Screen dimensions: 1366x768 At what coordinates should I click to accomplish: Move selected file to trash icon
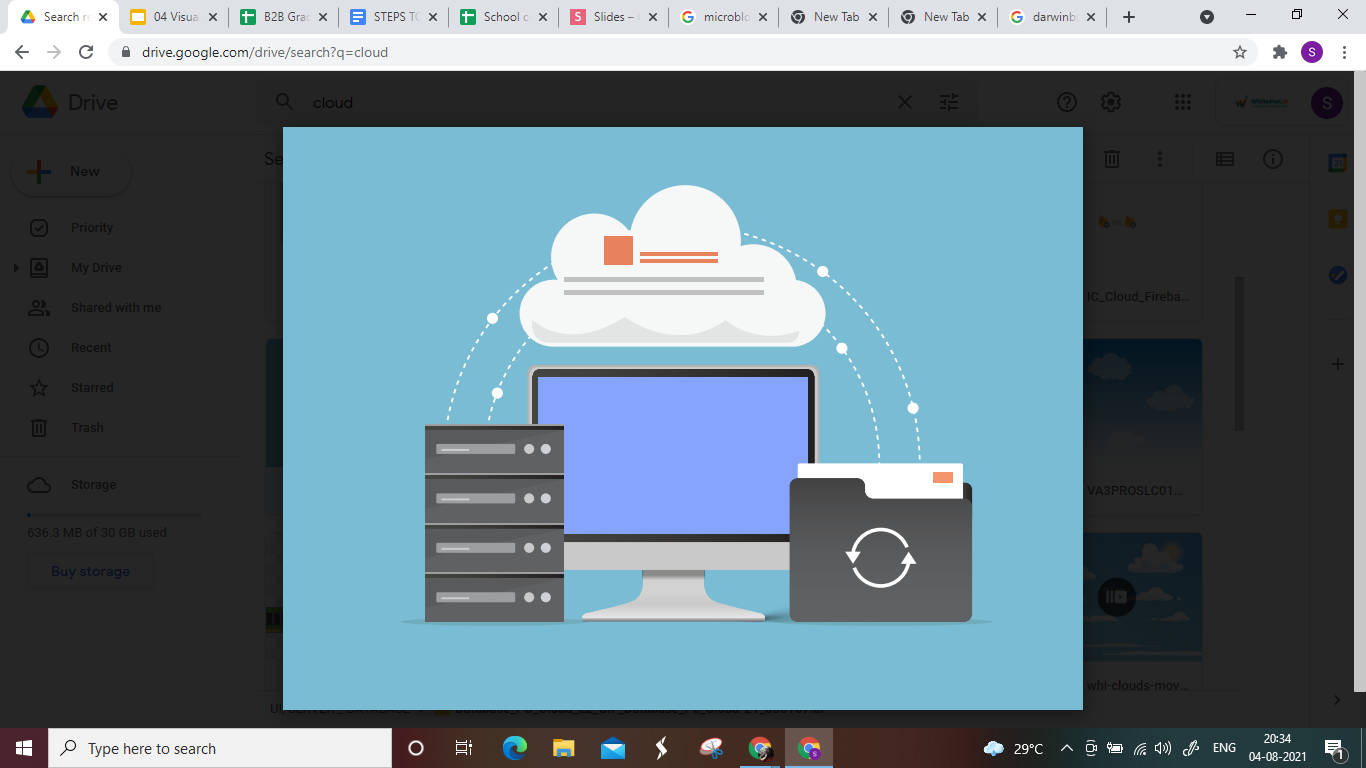(x=1112, y=159)
